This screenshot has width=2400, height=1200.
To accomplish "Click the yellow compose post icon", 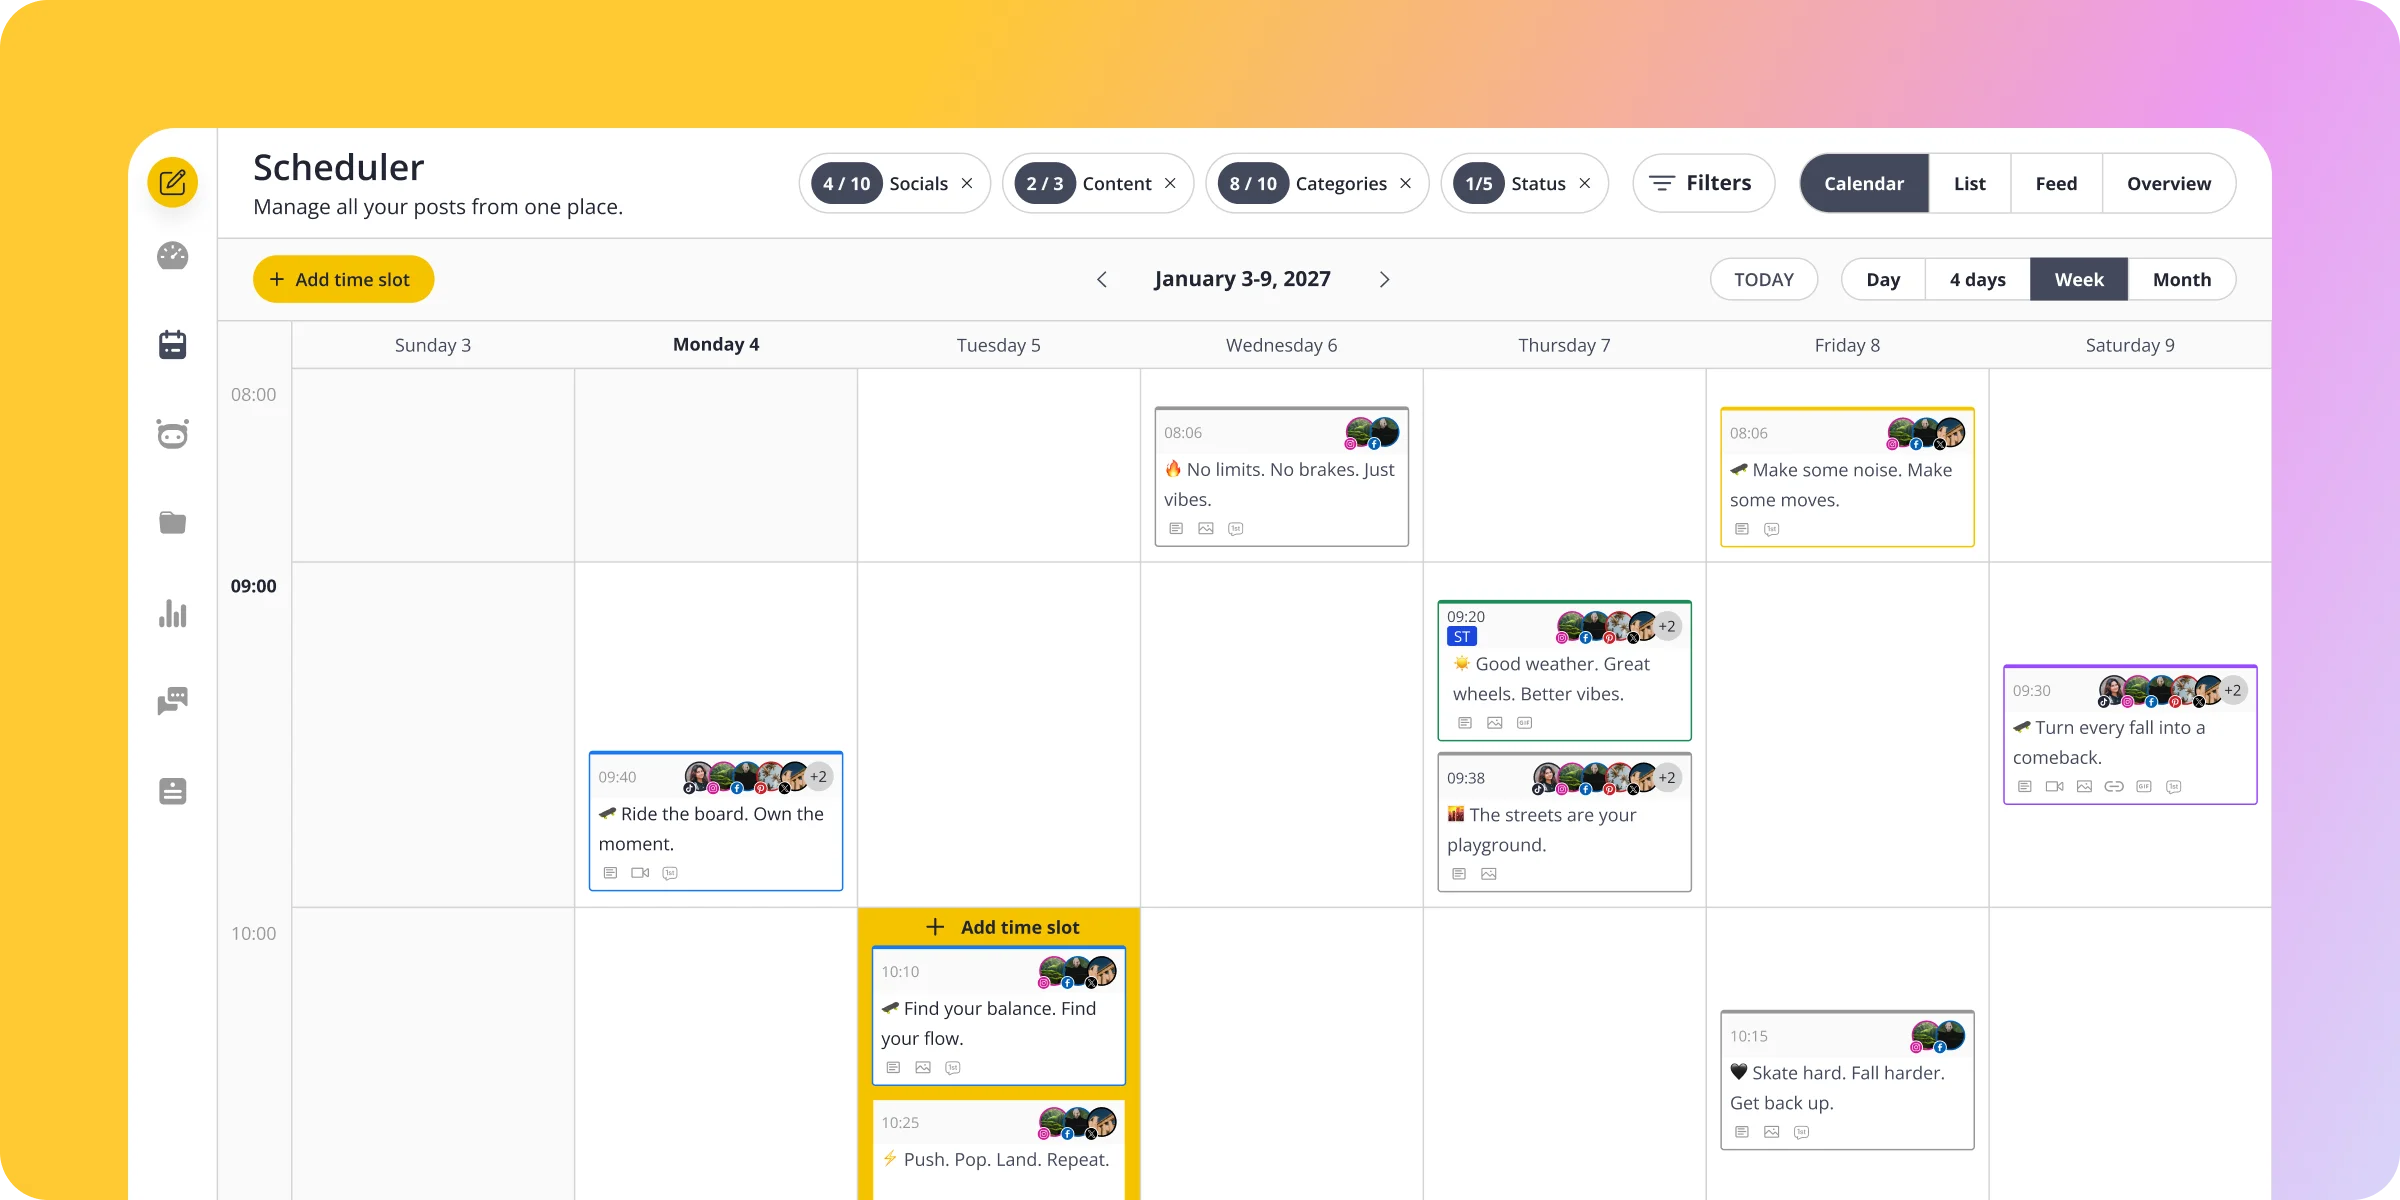I will tap(172, 182).
